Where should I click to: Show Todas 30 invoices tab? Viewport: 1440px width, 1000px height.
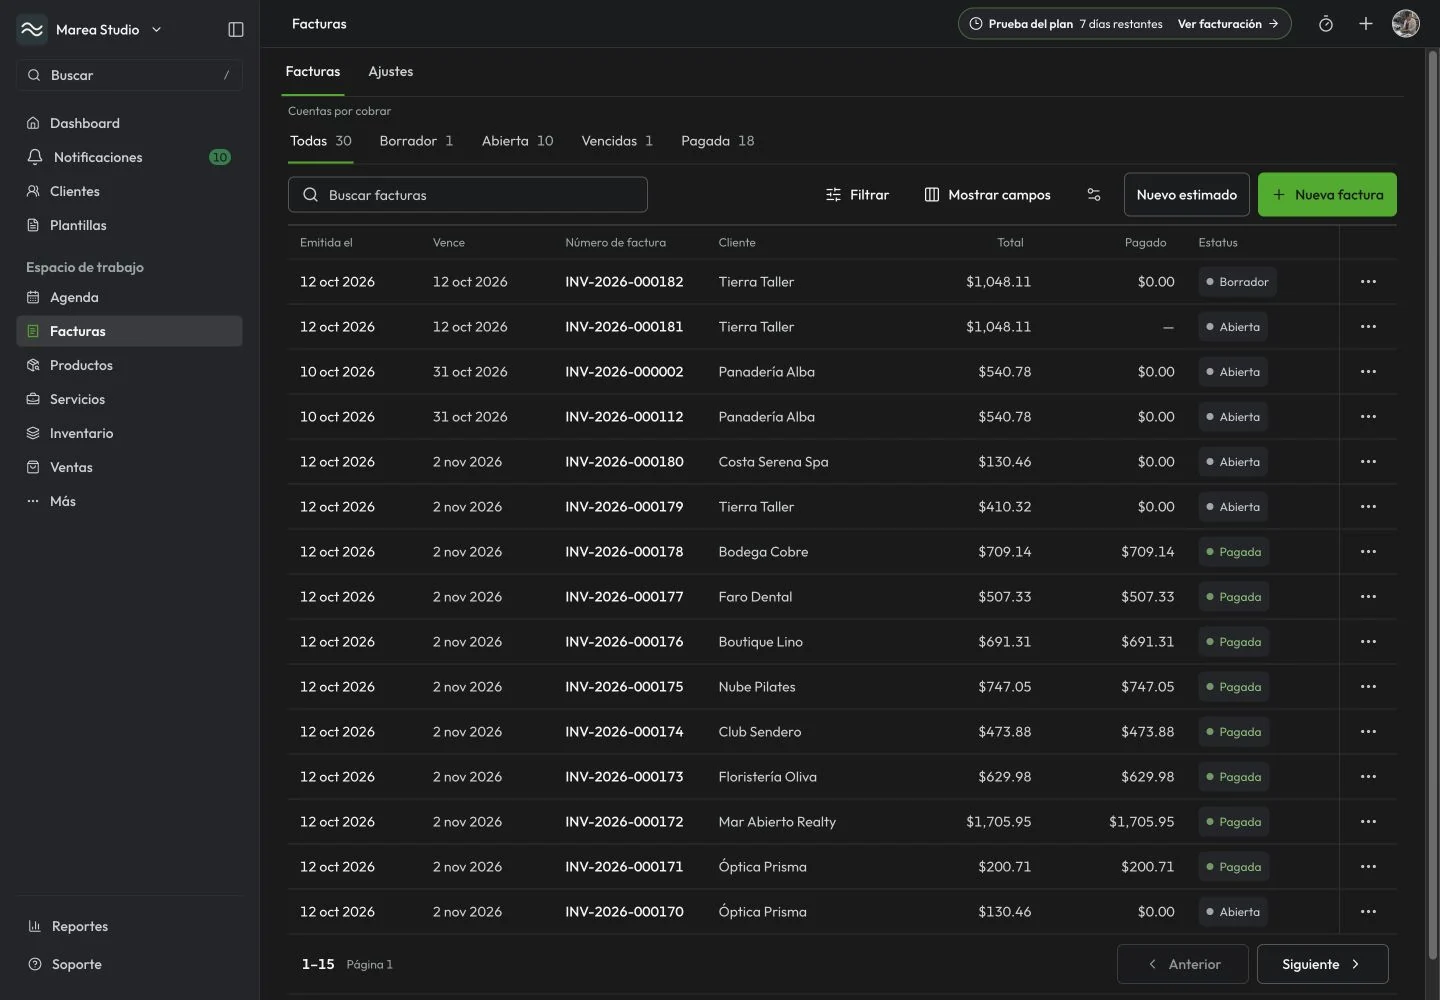(x=321, y=141)
